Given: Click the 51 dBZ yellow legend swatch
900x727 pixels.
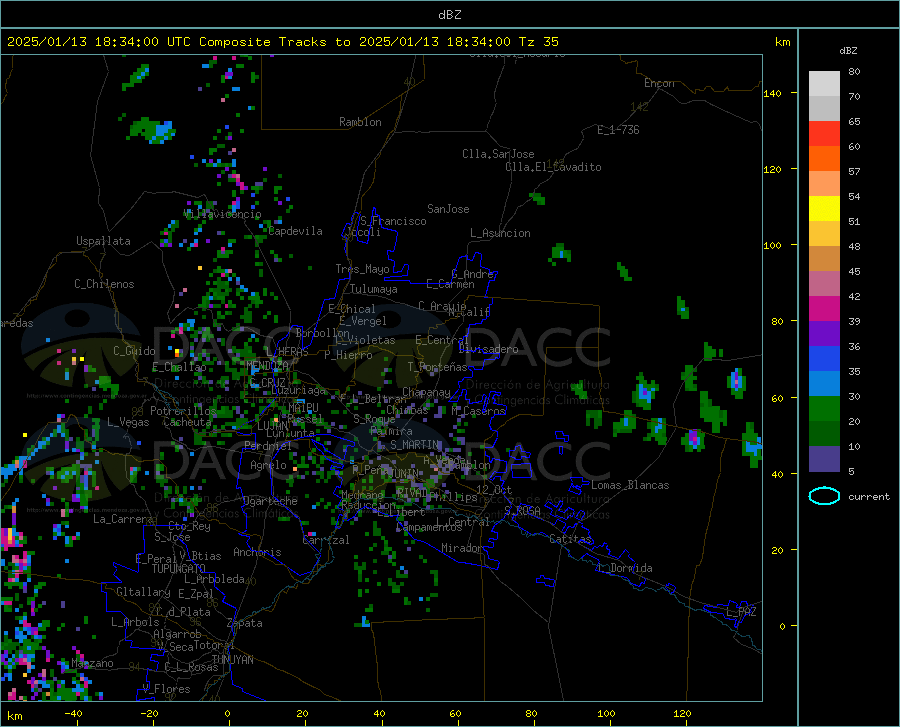Looking at the screenshot, I should point(824,208).
